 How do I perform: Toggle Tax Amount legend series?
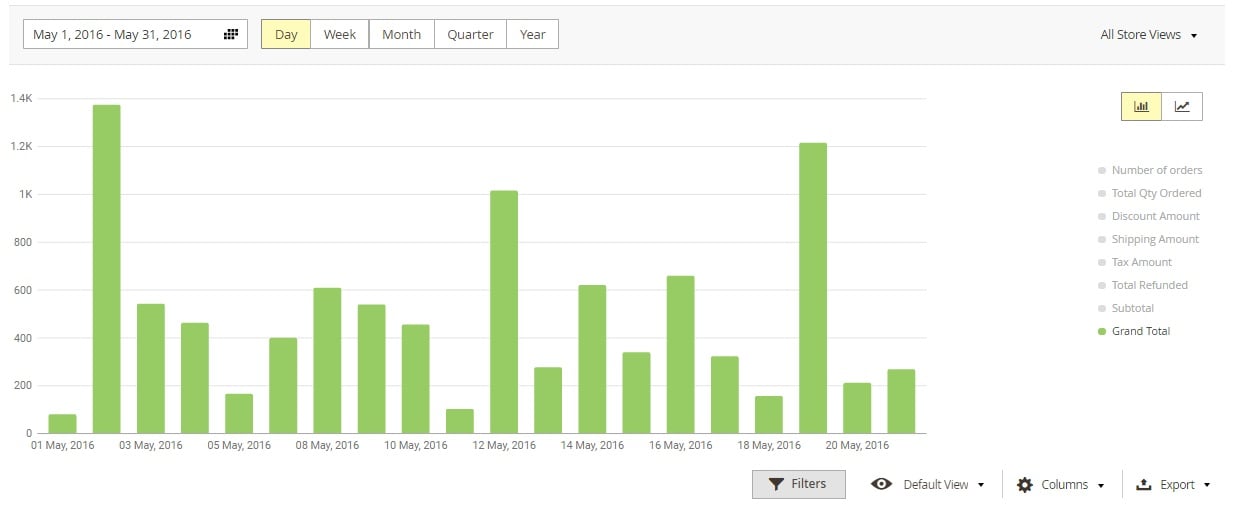click(1135, 262)
